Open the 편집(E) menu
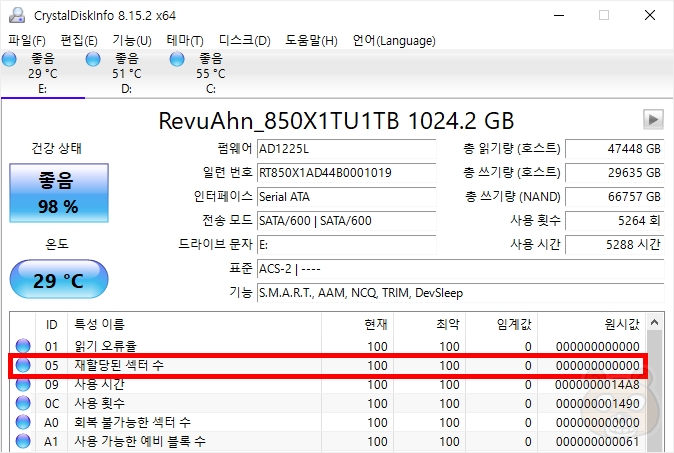Image resolution: width=674 pixels, height=453 pixels. click(x=79, y=40)
